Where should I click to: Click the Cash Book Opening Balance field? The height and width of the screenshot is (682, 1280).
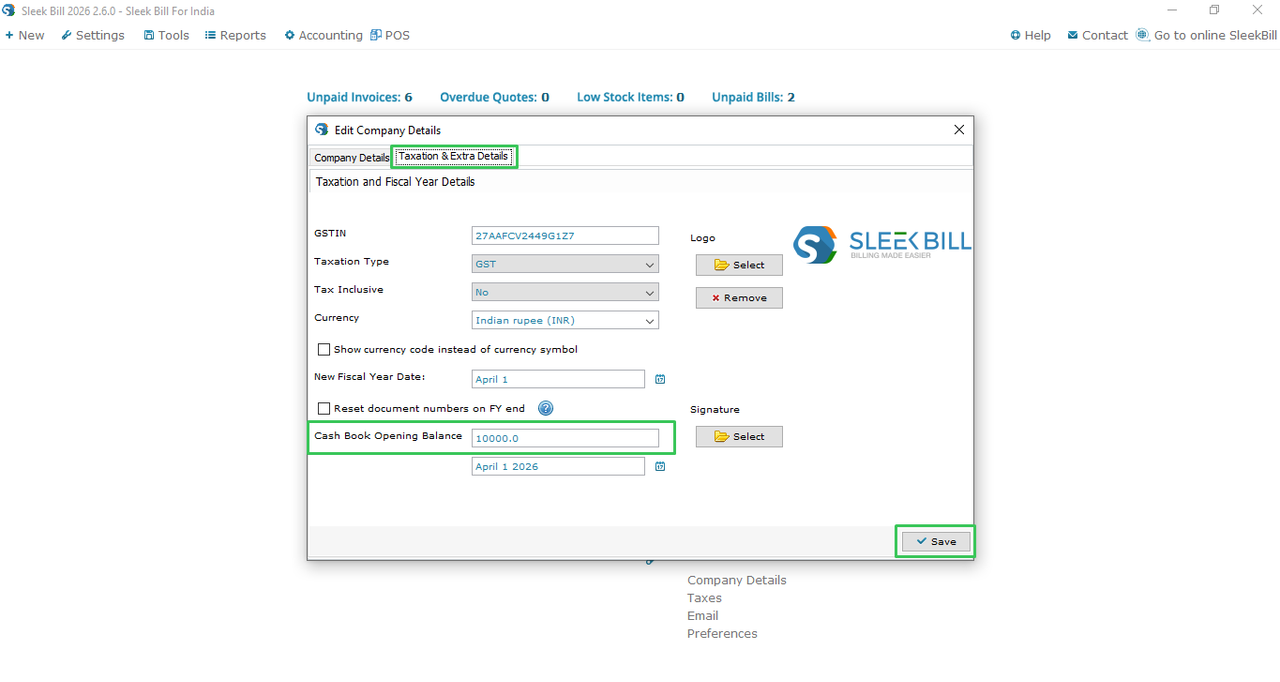(565, 438)
